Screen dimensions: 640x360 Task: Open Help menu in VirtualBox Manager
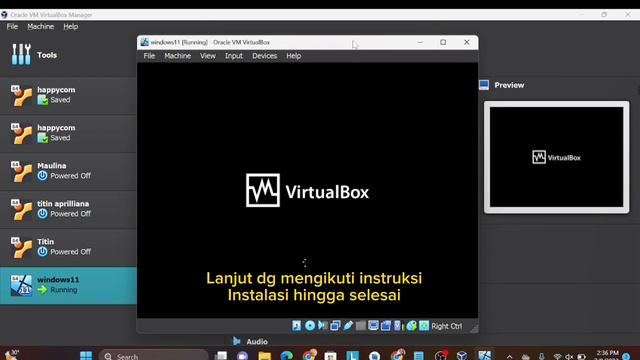point(71,27)
